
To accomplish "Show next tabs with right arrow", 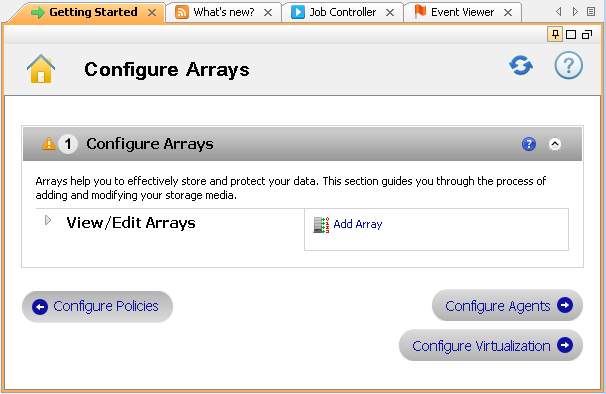I will tap(575, 12).
